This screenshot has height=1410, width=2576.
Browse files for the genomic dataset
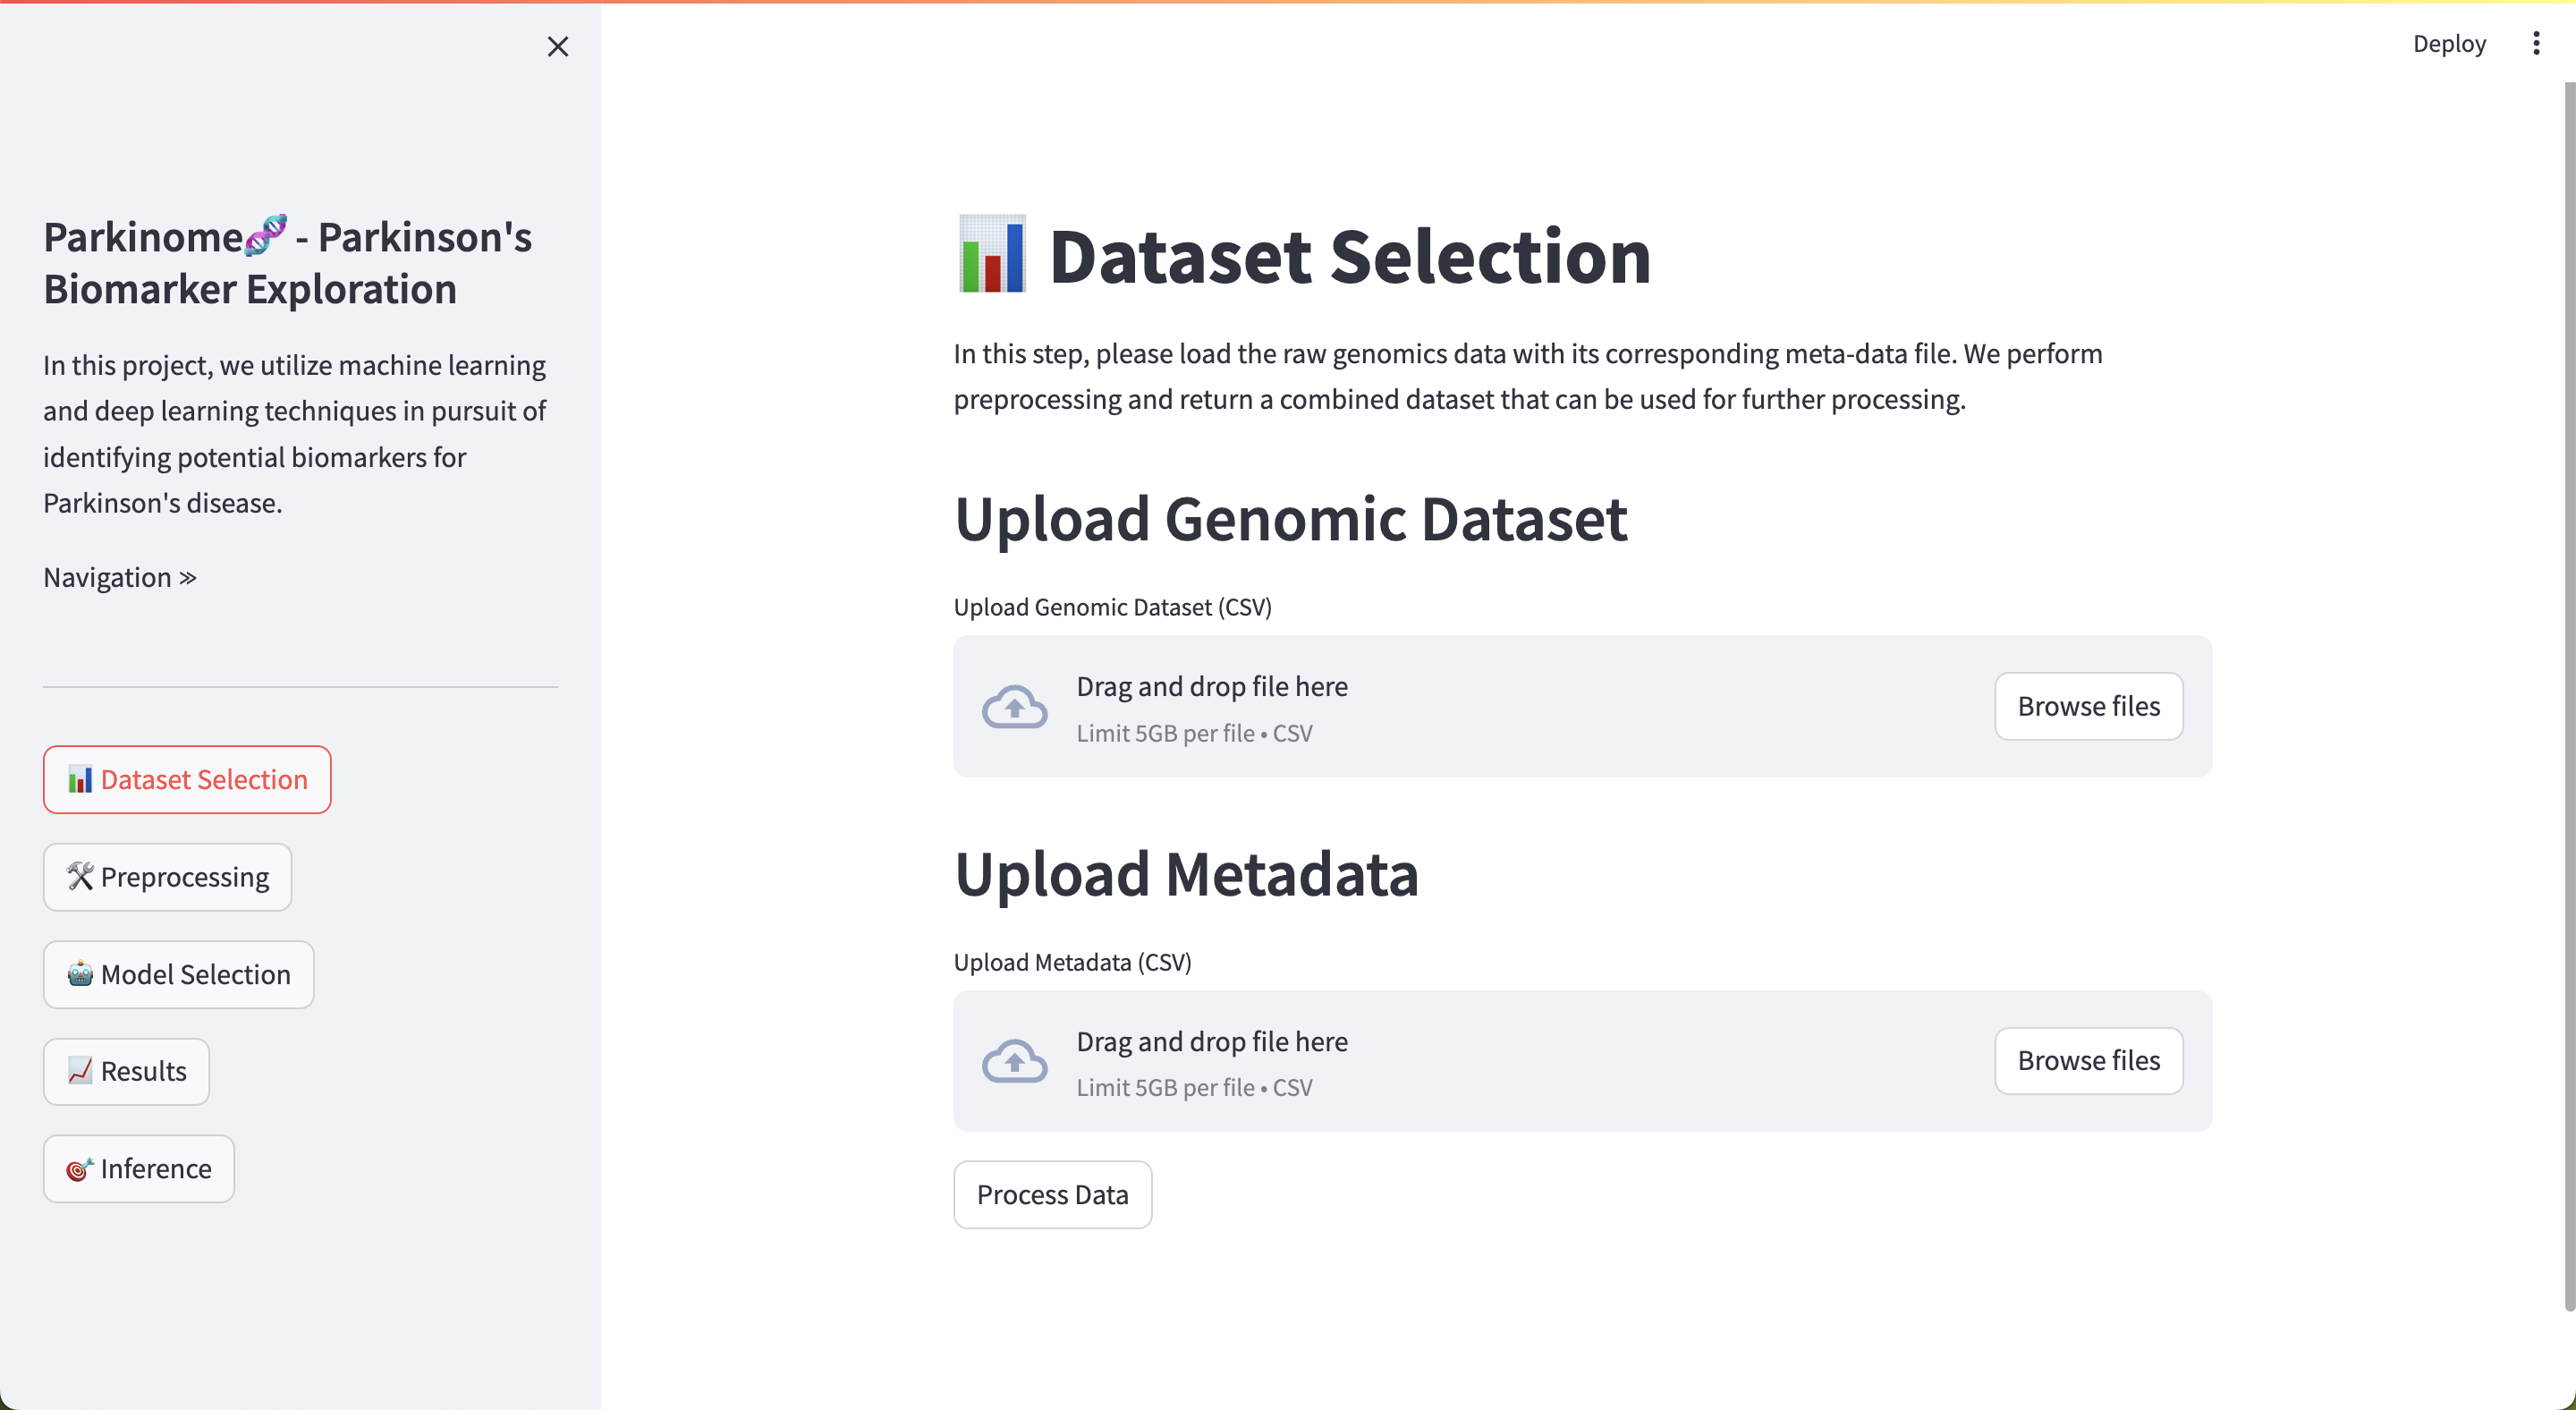2088,705
